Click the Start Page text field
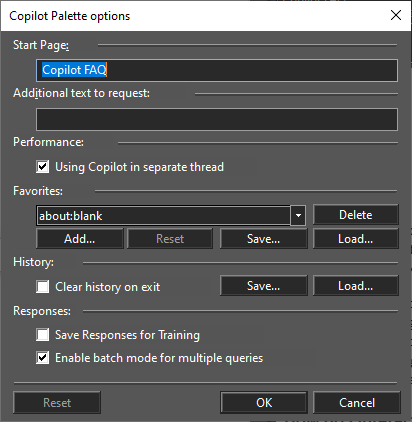This screenshot has width=412, height=422. click(x=217, y=70)
